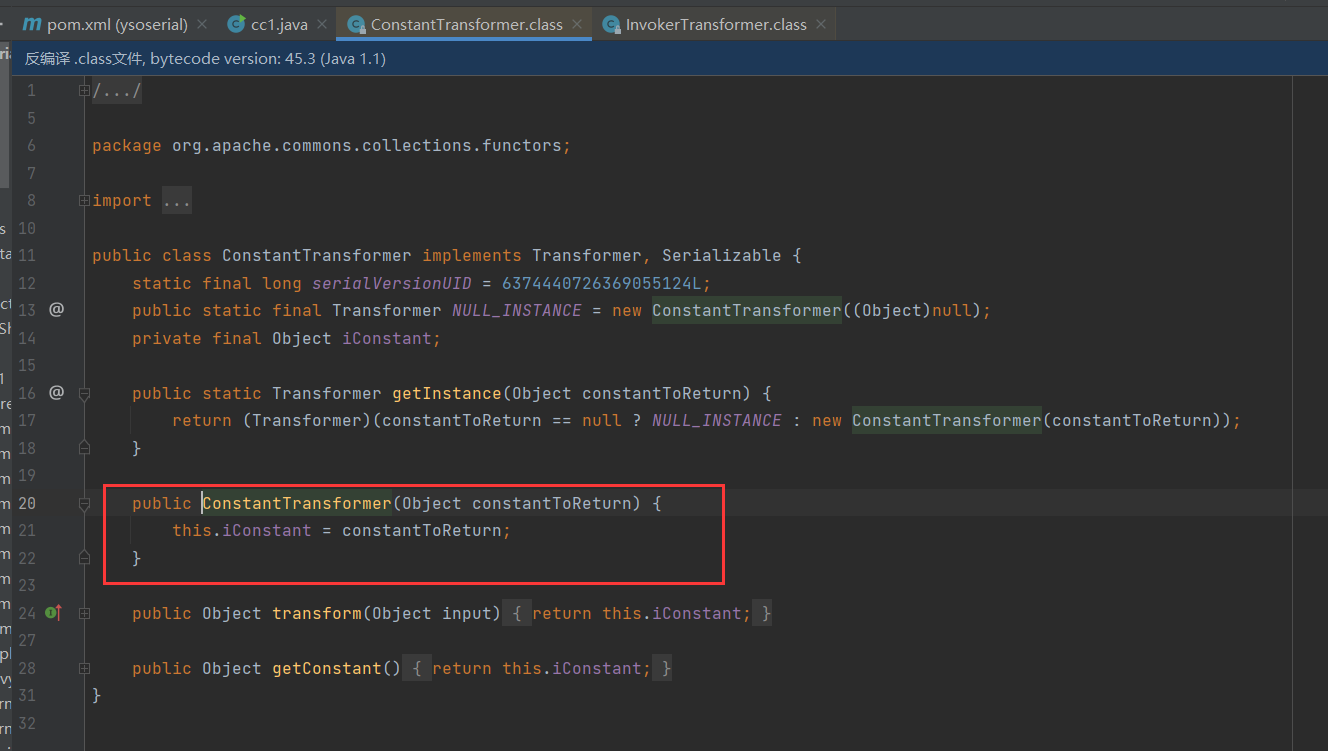1328x751 pixels.
Task: Click the @ gutter icon on line 16
Action: pos(57,392)
